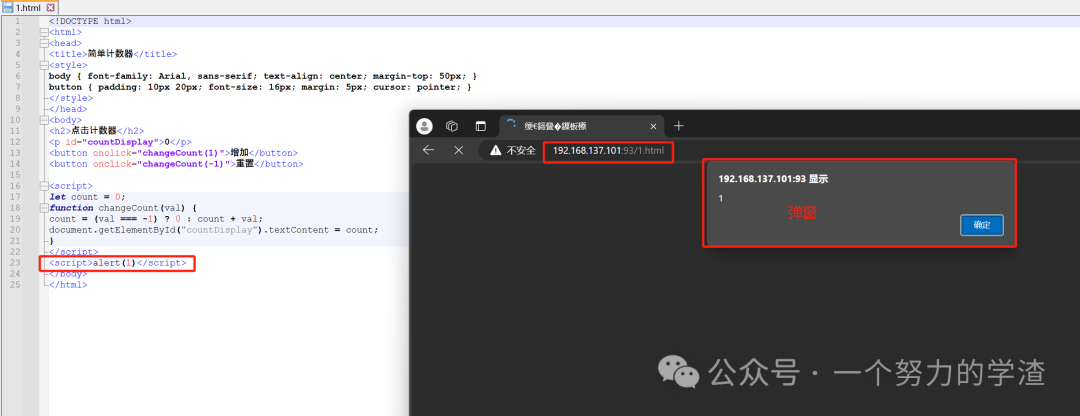Image resolution: width=1080 pixels, height=416 pixels.
Task: Open a new browser tab with plus
Action: tap(678, 125)
